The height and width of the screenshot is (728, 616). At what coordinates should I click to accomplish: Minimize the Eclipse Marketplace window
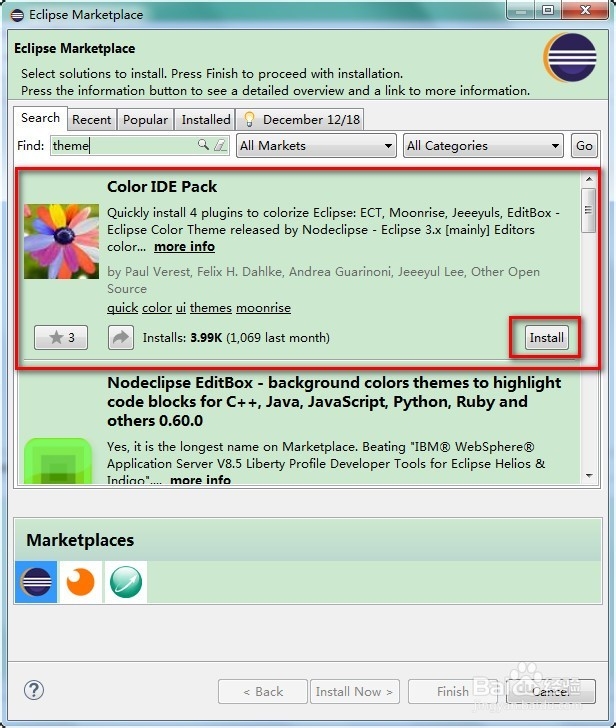[521, 10]
